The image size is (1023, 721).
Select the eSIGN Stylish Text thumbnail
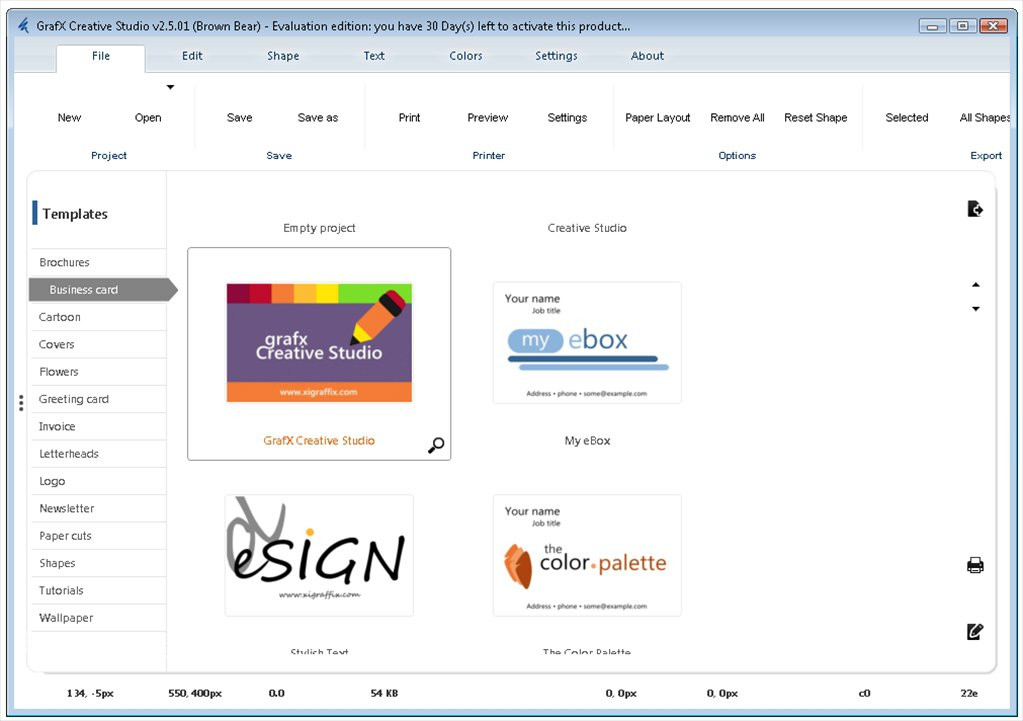point(319,555)
